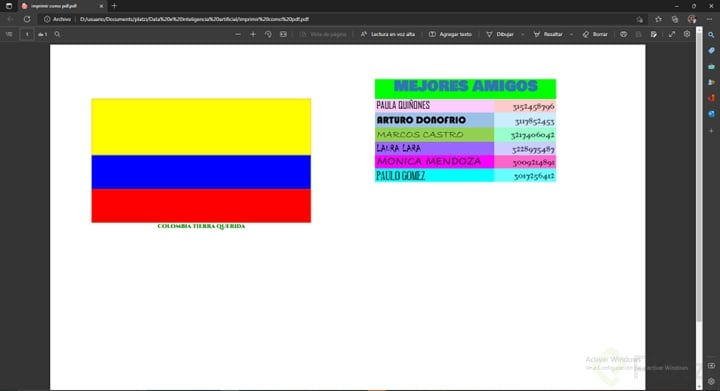Image resolution: width=720 pixels, height=391 pixels.
Task: Open the table of contents sidebar
Action: [9, 34]
